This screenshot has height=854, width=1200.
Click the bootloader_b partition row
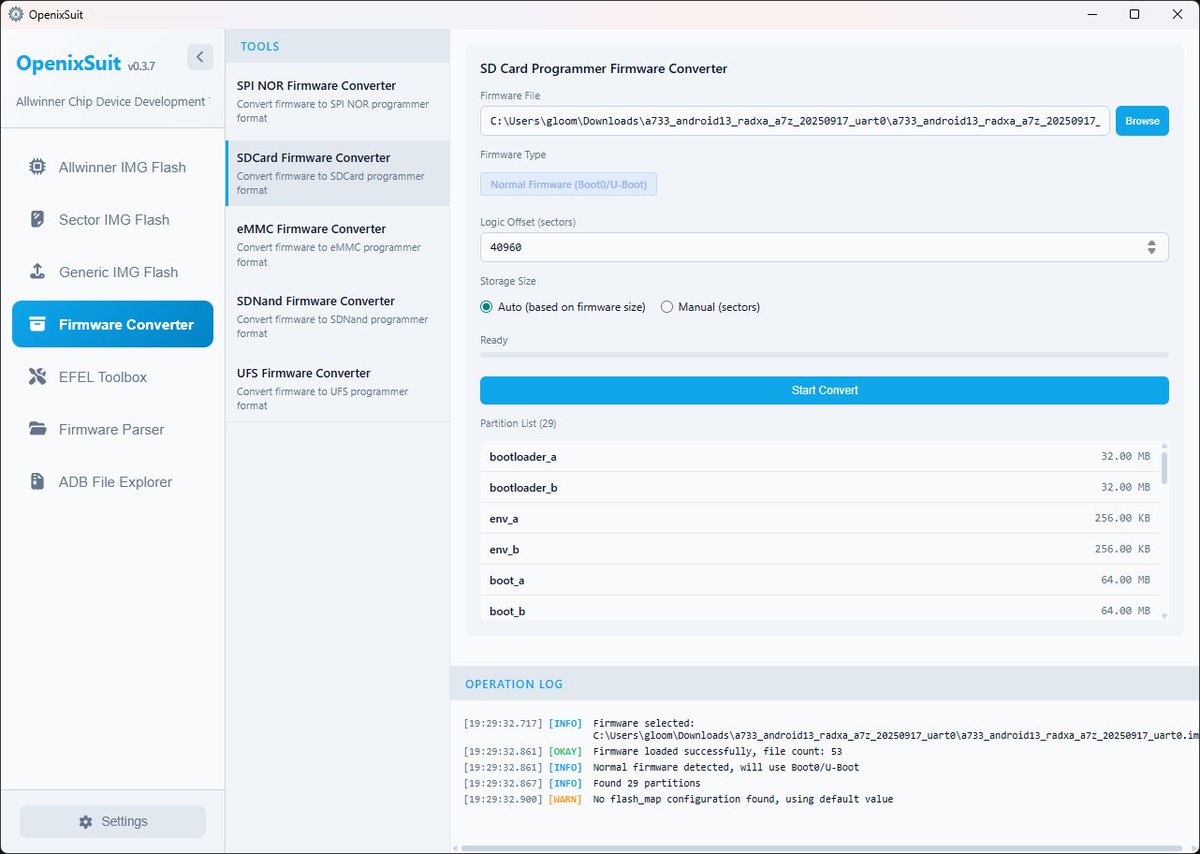pyautogui.click(x=819, y=487)
